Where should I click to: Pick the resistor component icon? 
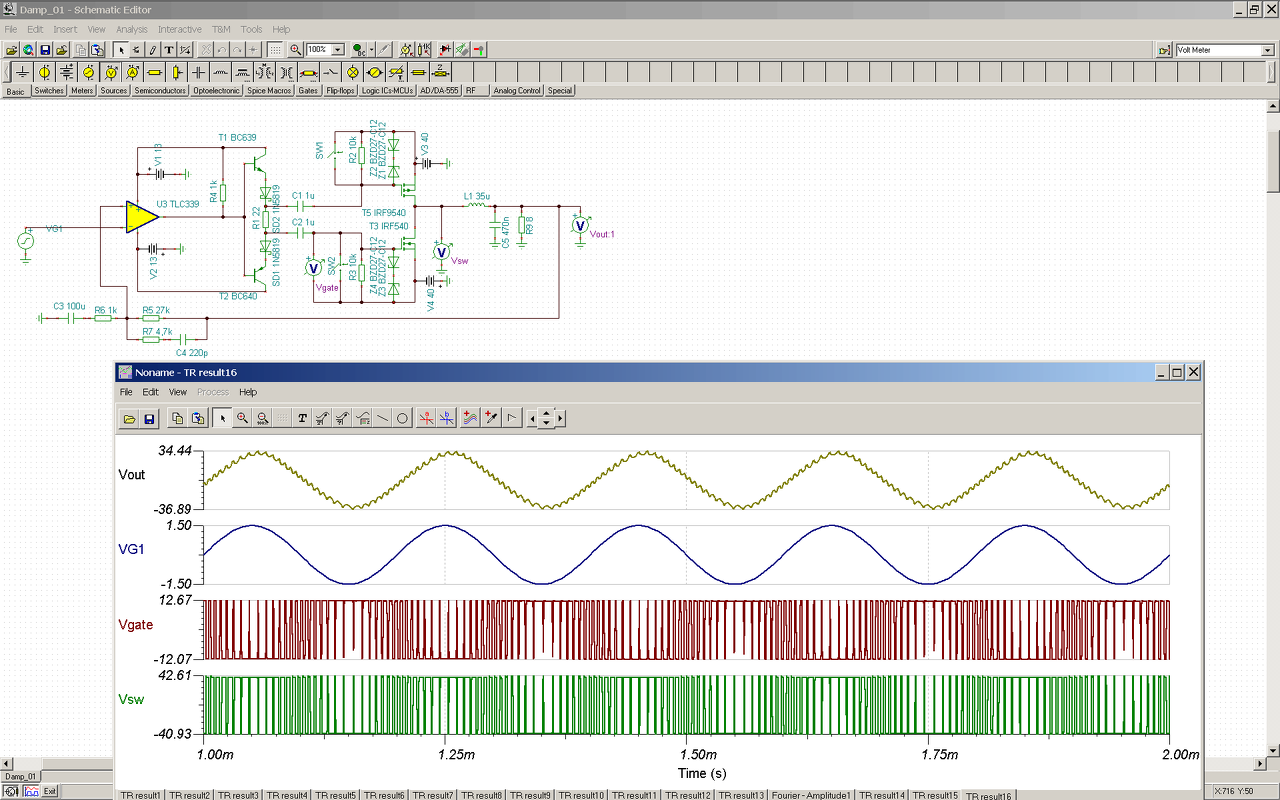point(154,72)
